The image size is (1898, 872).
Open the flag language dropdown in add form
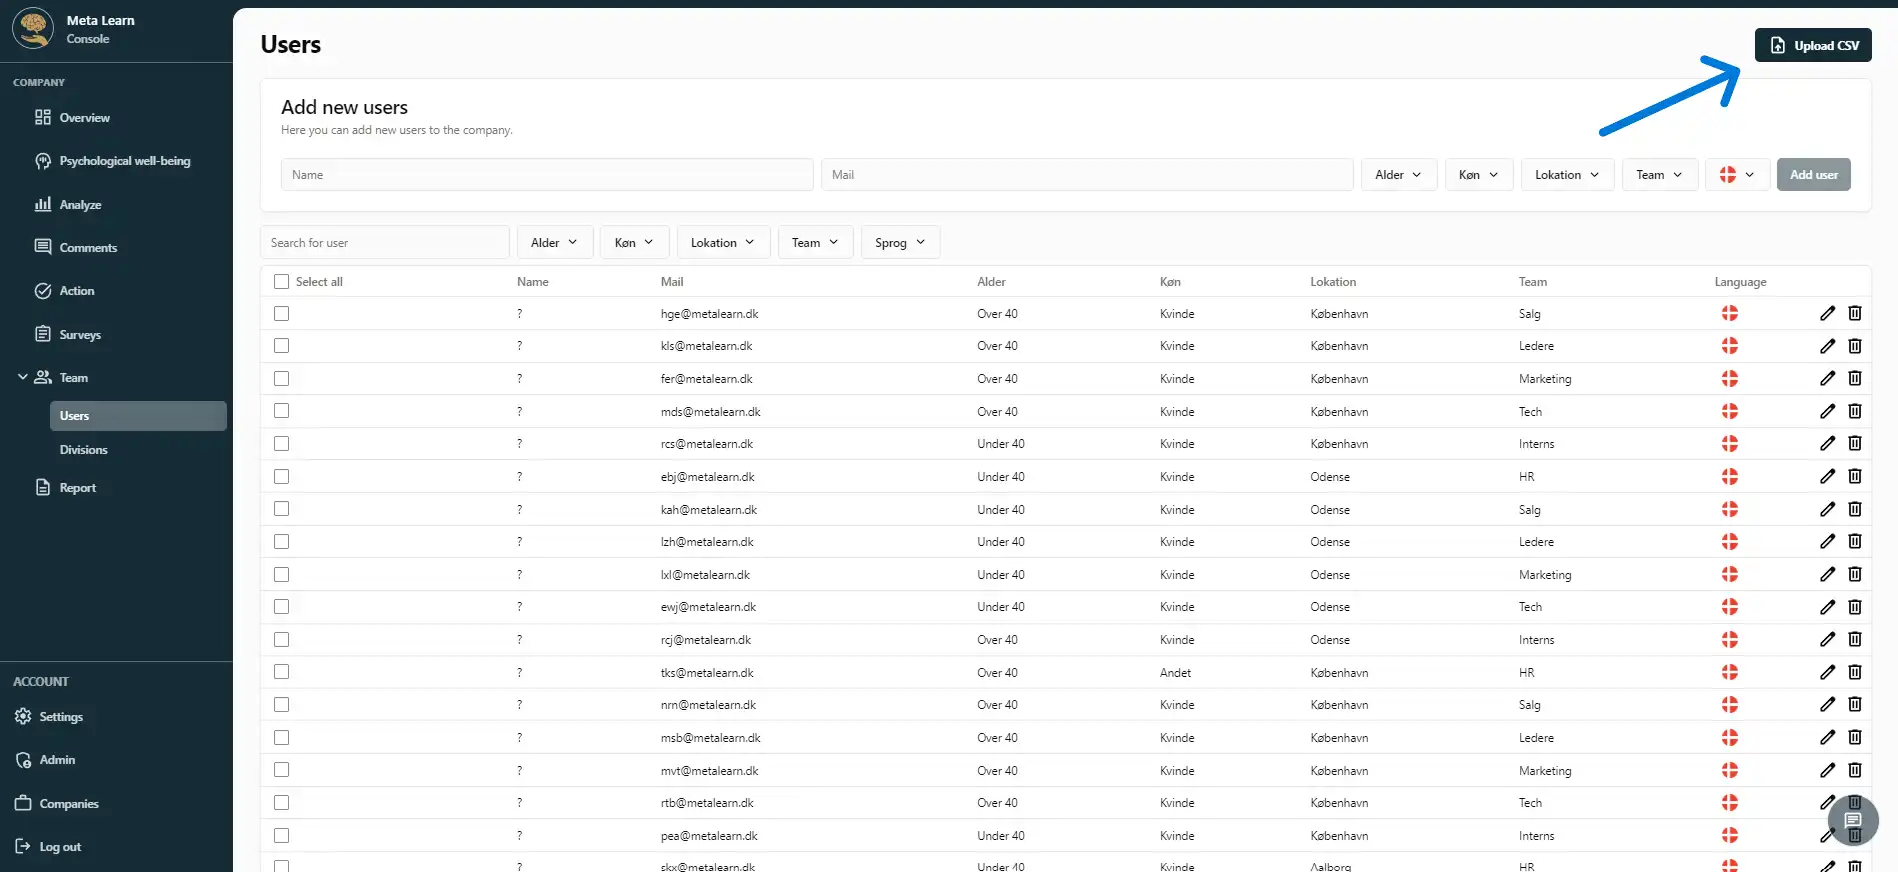pos(1737,175)
